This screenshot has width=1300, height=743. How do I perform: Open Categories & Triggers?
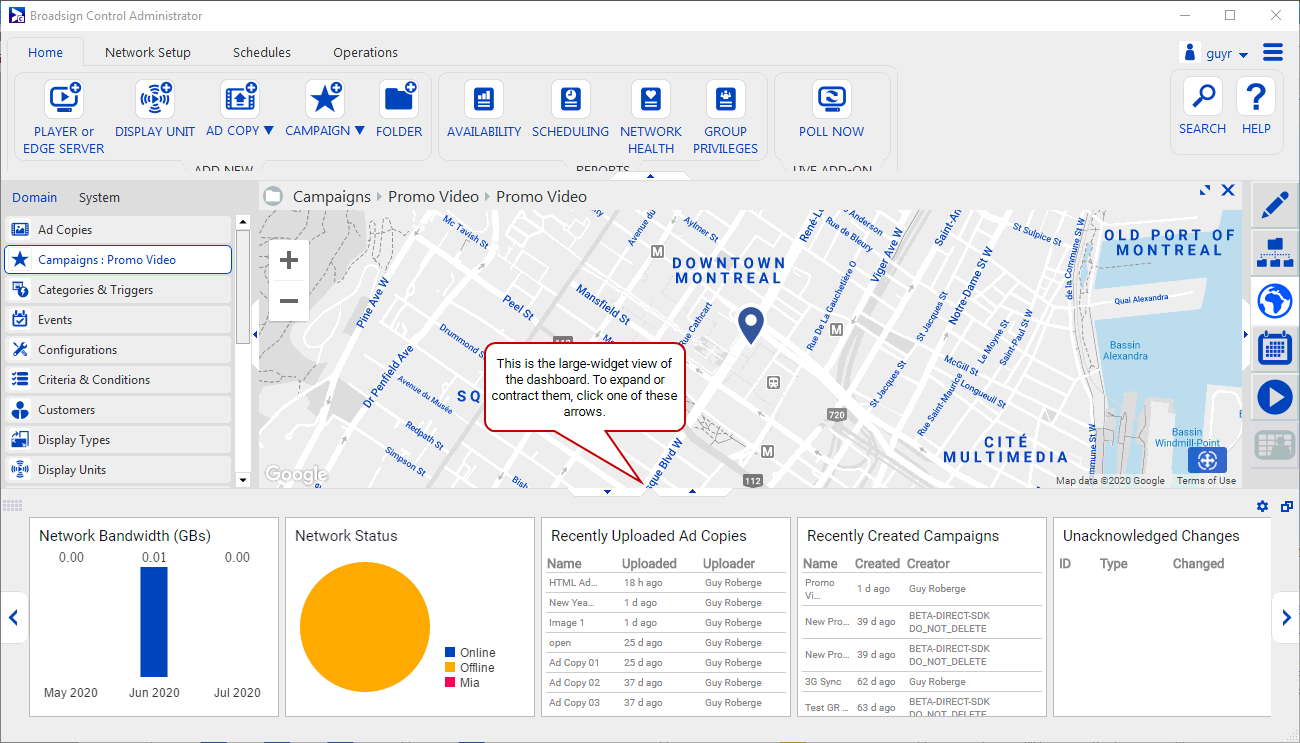tap(118, 290)
